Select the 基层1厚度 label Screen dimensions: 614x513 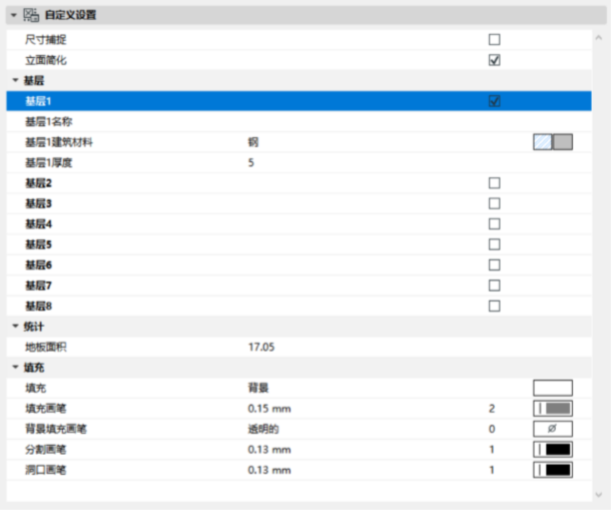click(x=49, y=163)
